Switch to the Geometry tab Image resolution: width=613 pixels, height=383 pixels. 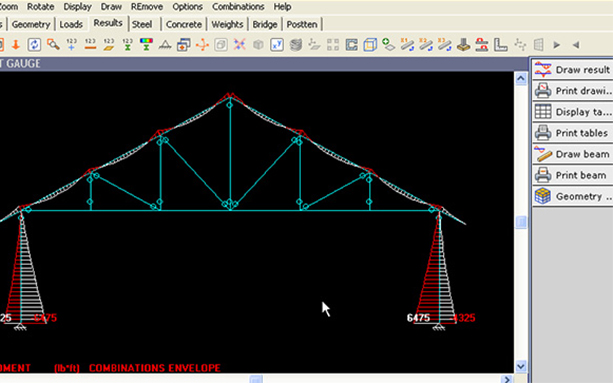click(x=31, y=24)
